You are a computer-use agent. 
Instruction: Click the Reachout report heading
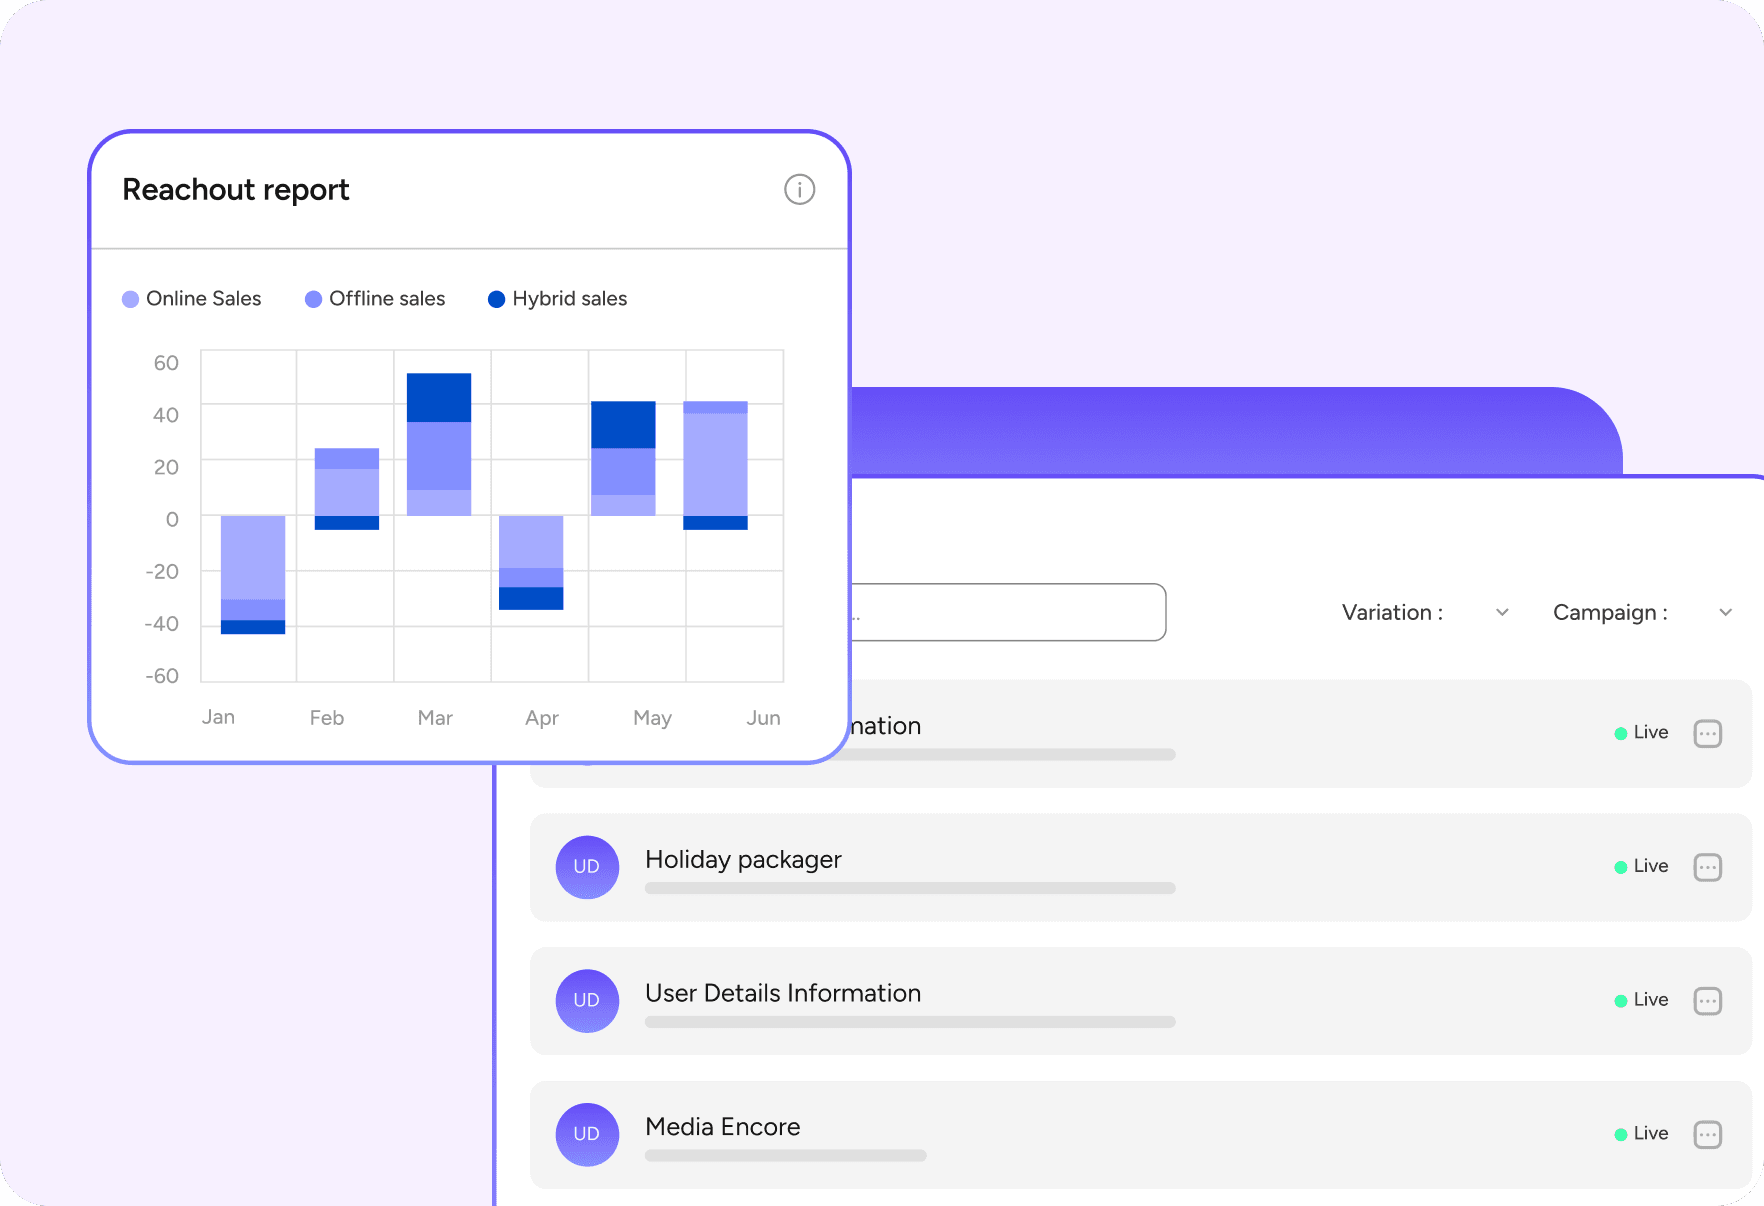236,190
